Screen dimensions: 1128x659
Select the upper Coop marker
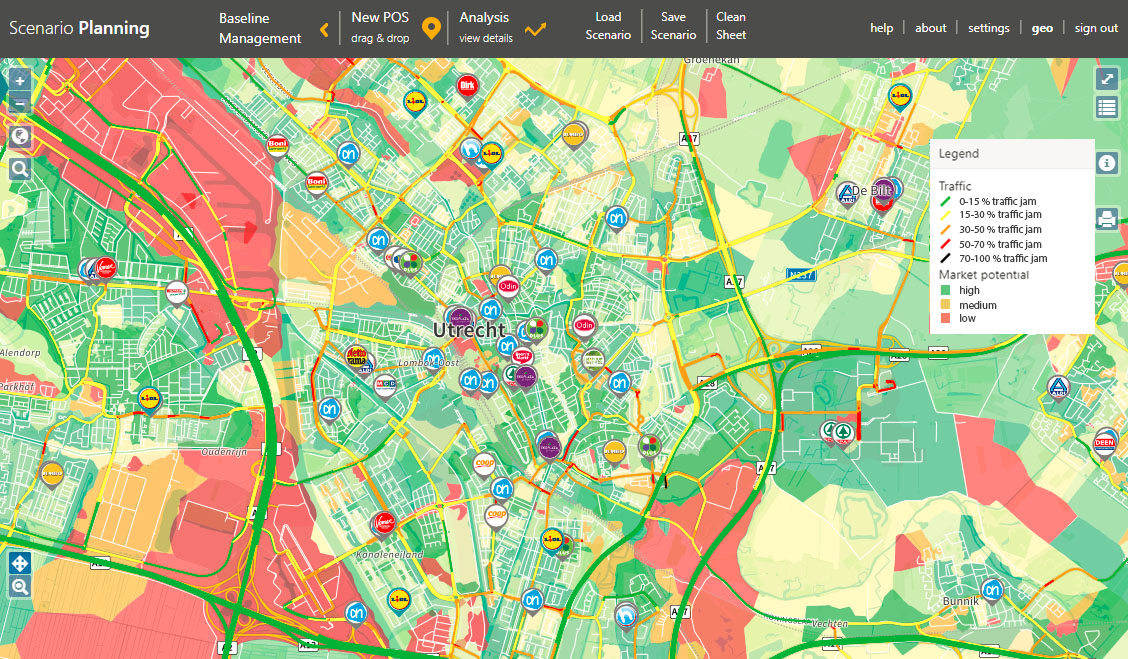(x=484, y=464)
